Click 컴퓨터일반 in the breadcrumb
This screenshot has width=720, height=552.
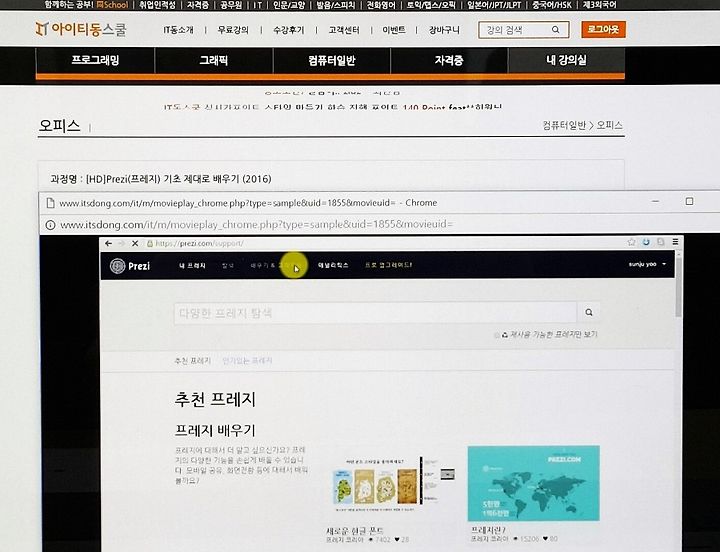click(x=564, y=125)
